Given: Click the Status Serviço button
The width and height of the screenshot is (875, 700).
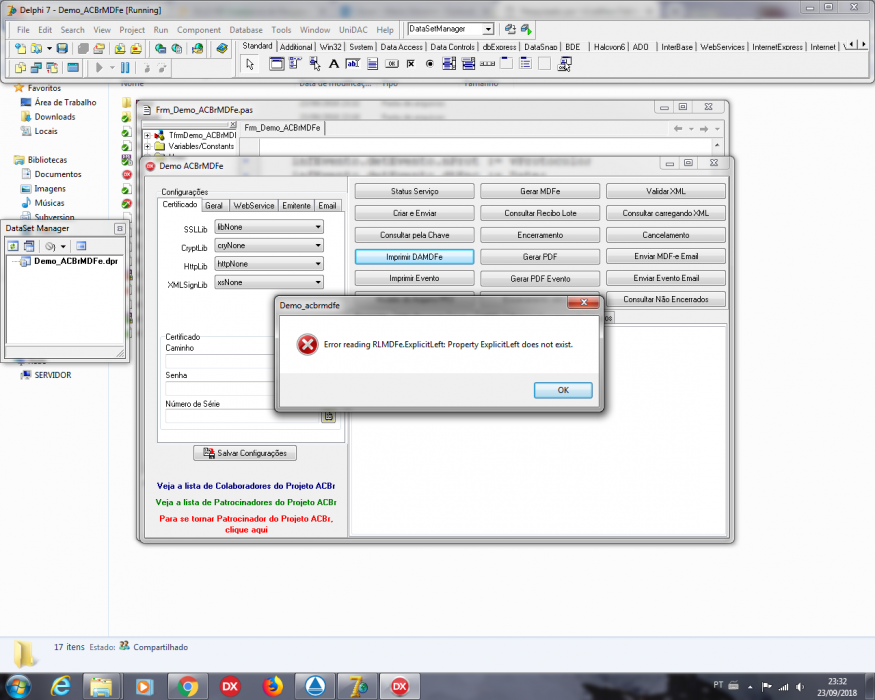Looking at the screenshot, I should pyautogui.click(x=415, y=191).
